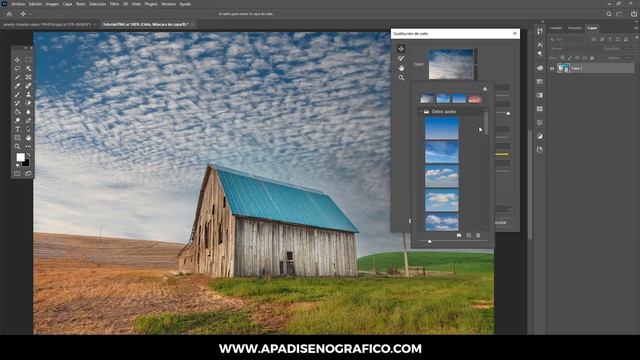Image resolution: width=640 pixels, height=360 pixels.
Task: Toggle the layer filtering switch
Action: click(636, 38)
